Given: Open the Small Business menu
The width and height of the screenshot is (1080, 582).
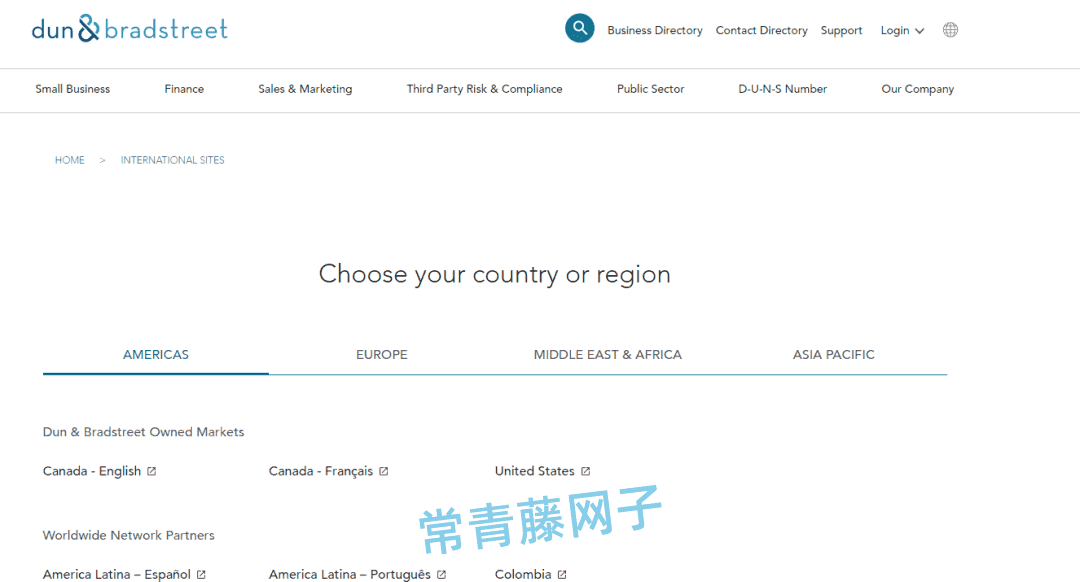Looking at the screenshot, I should (x=72, y=89).
